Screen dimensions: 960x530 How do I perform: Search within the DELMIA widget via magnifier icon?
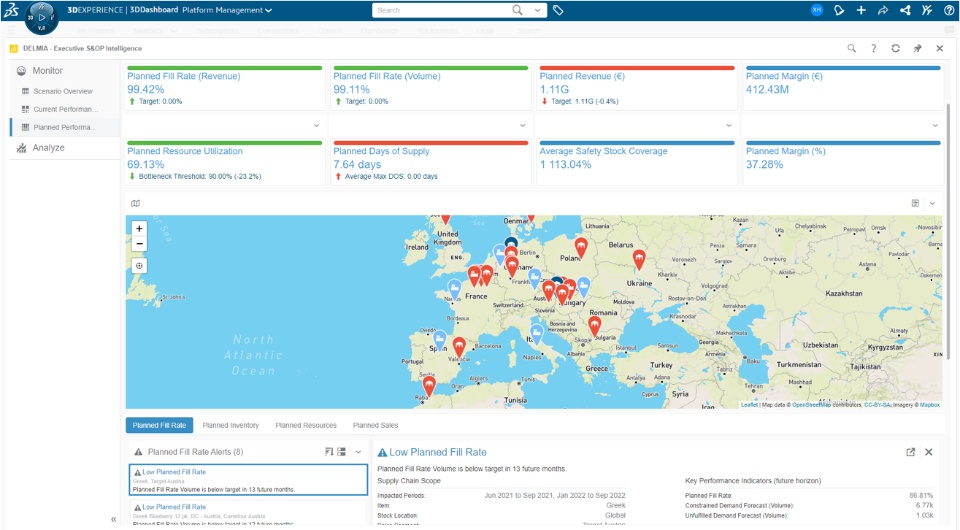852,48
